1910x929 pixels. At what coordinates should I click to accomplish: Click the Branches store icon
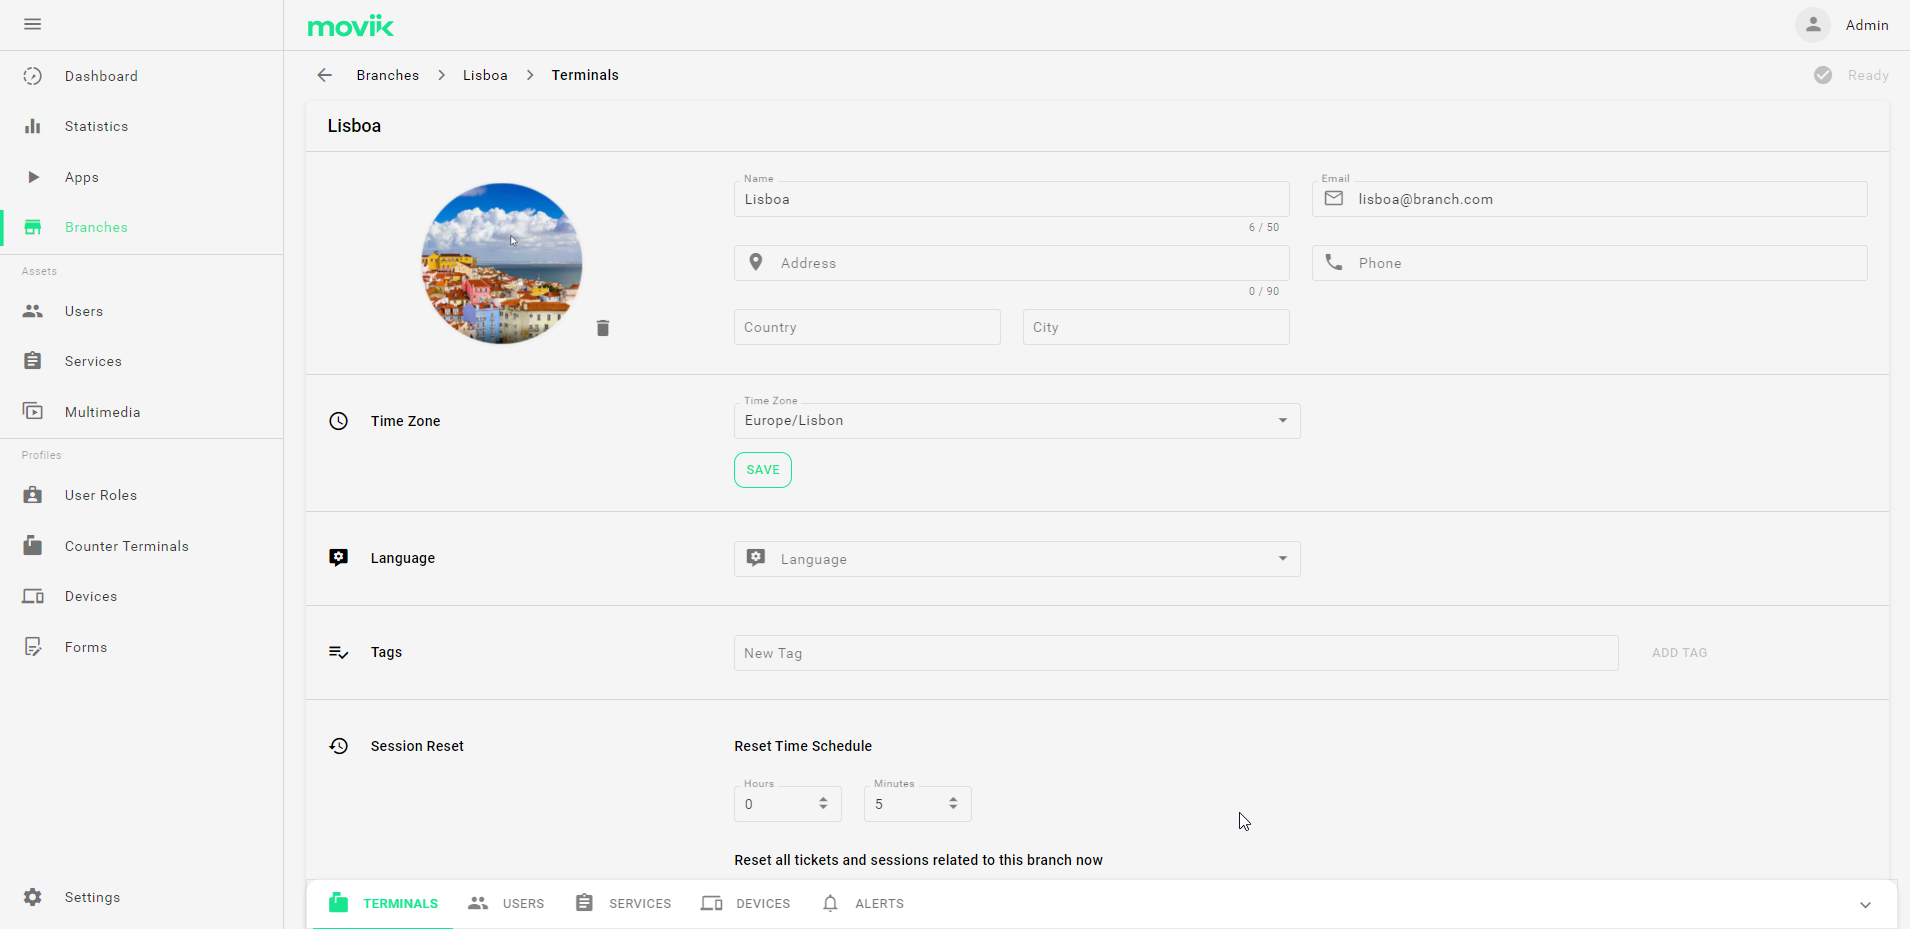(33, 227)
